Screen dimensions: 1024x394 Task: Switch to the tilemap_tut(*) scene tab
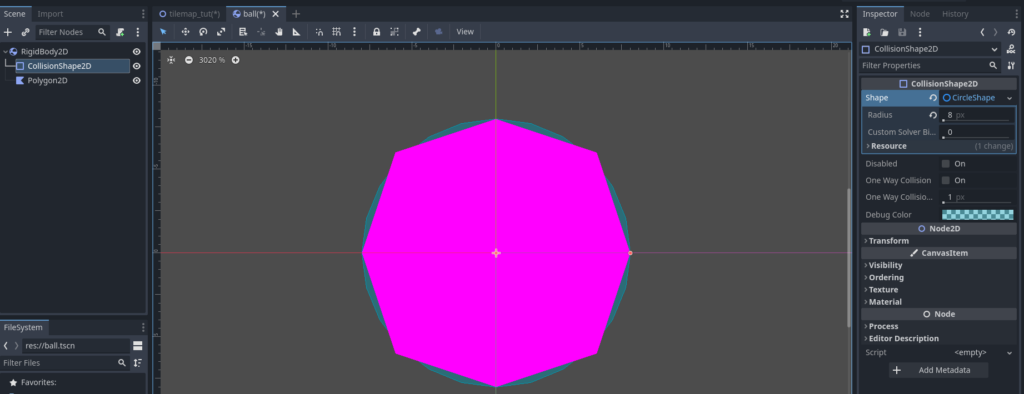[x=190, y=14]
